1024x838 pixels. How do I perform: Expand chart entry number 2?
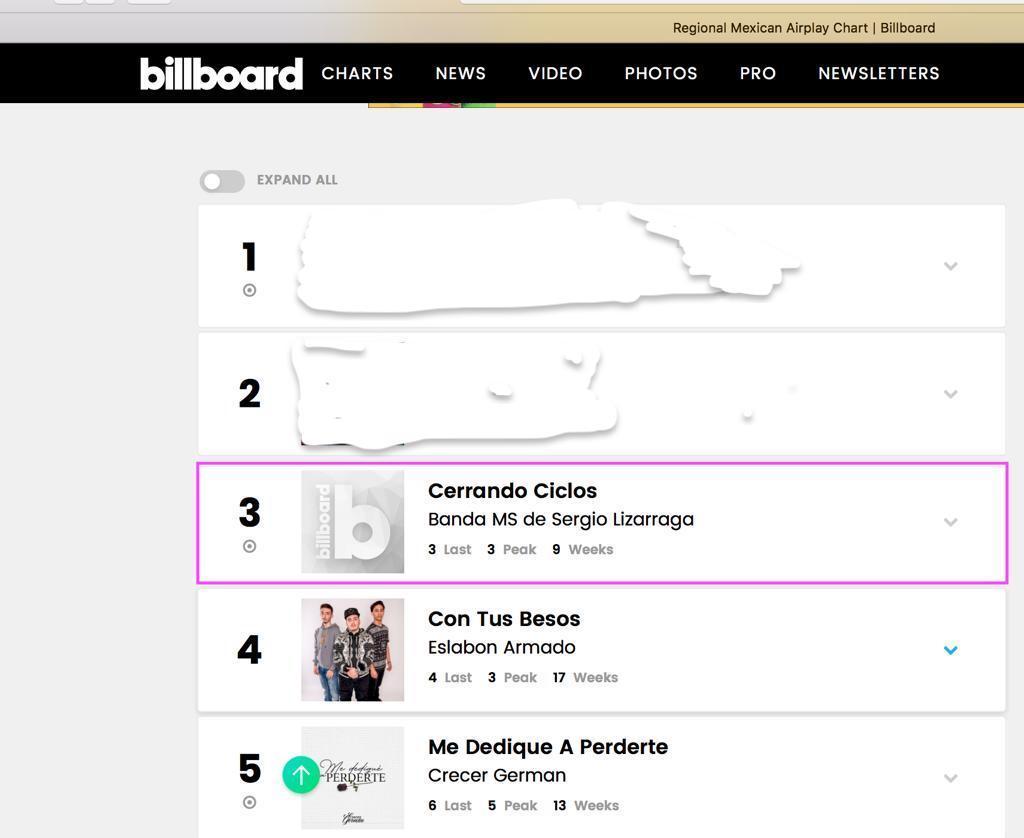tap(950, 394)
